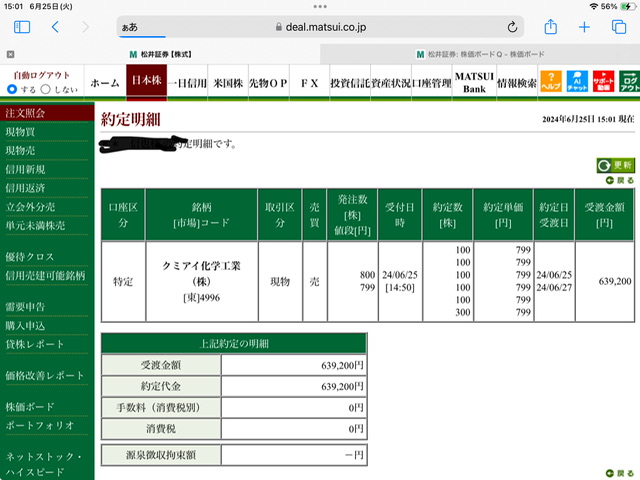Open the 情報検索 menu

tap(517, 83)
